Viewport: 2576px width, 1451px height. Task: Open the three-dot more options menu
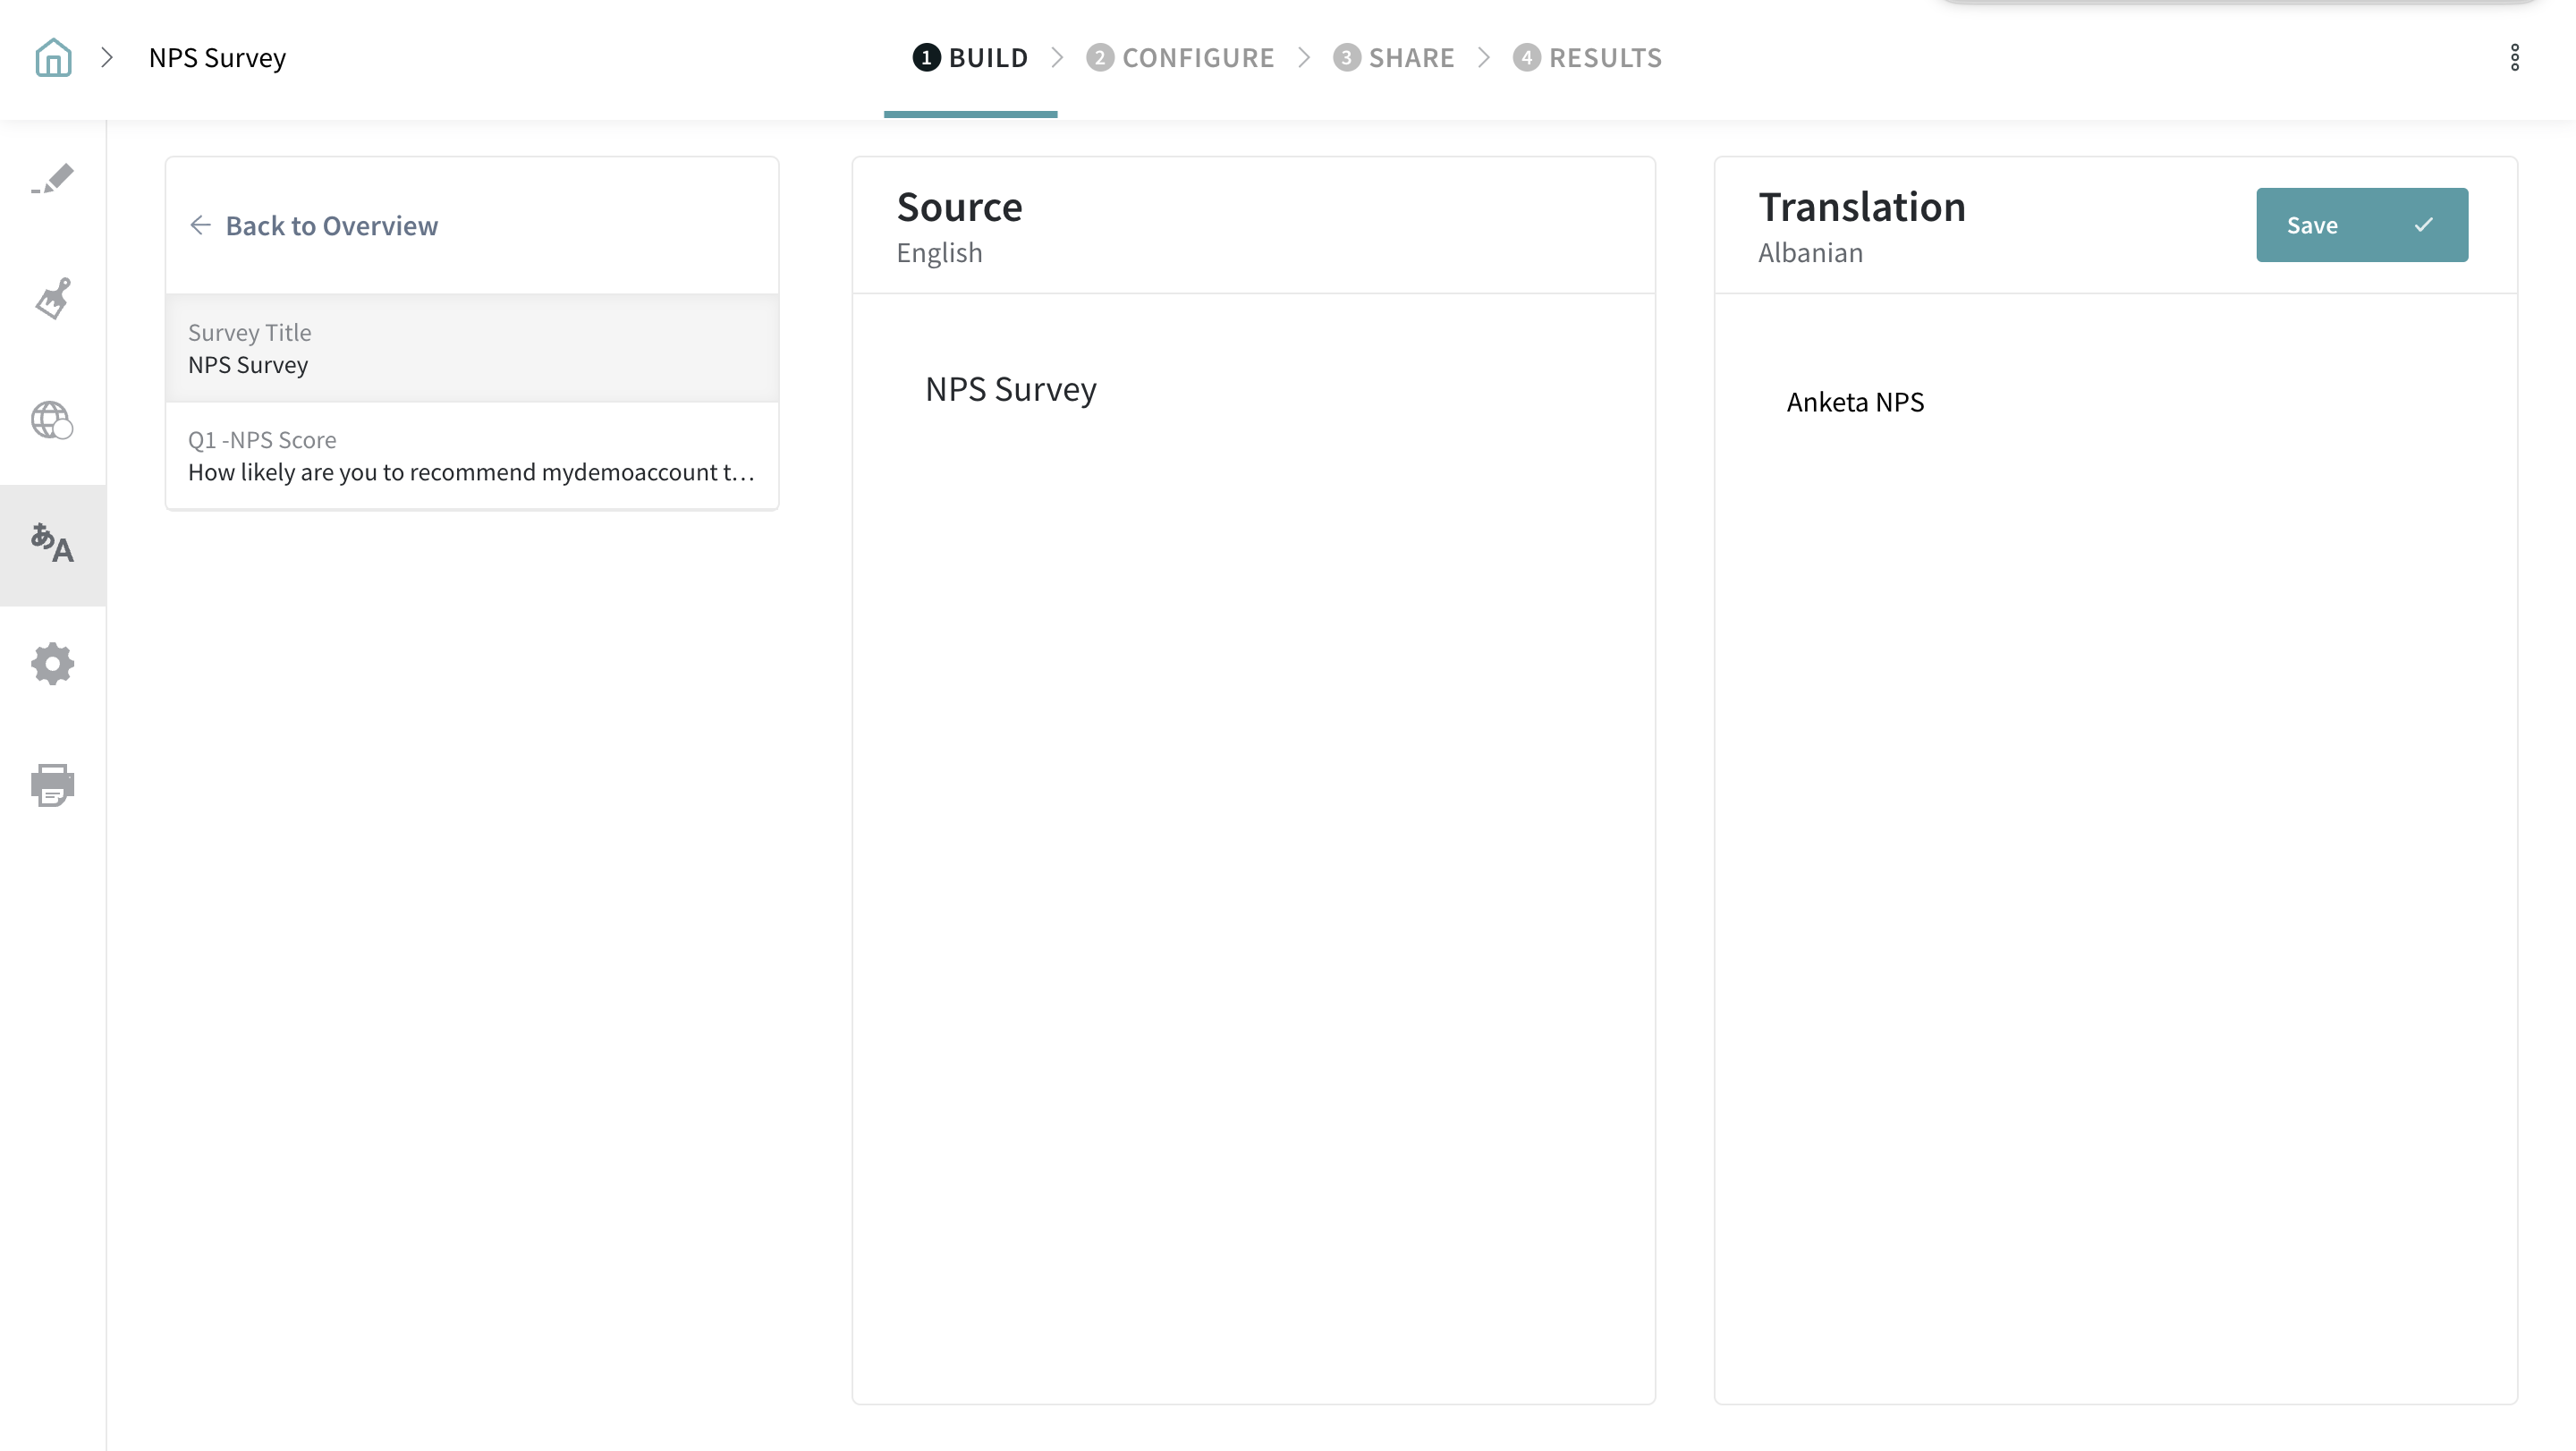point(2514,57)
